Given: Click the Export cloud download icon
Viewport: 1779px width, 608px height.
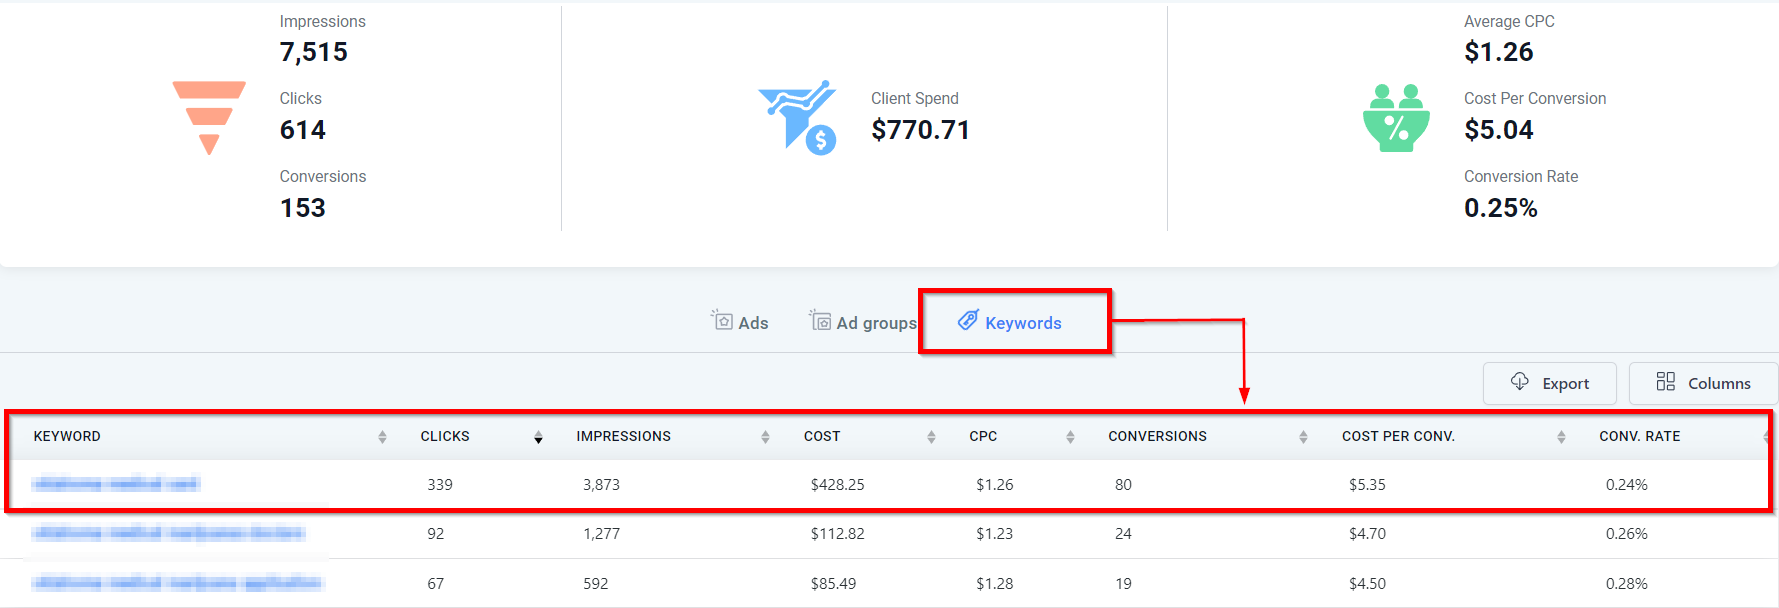Looking at the screenshot, I should point(1520,382).
